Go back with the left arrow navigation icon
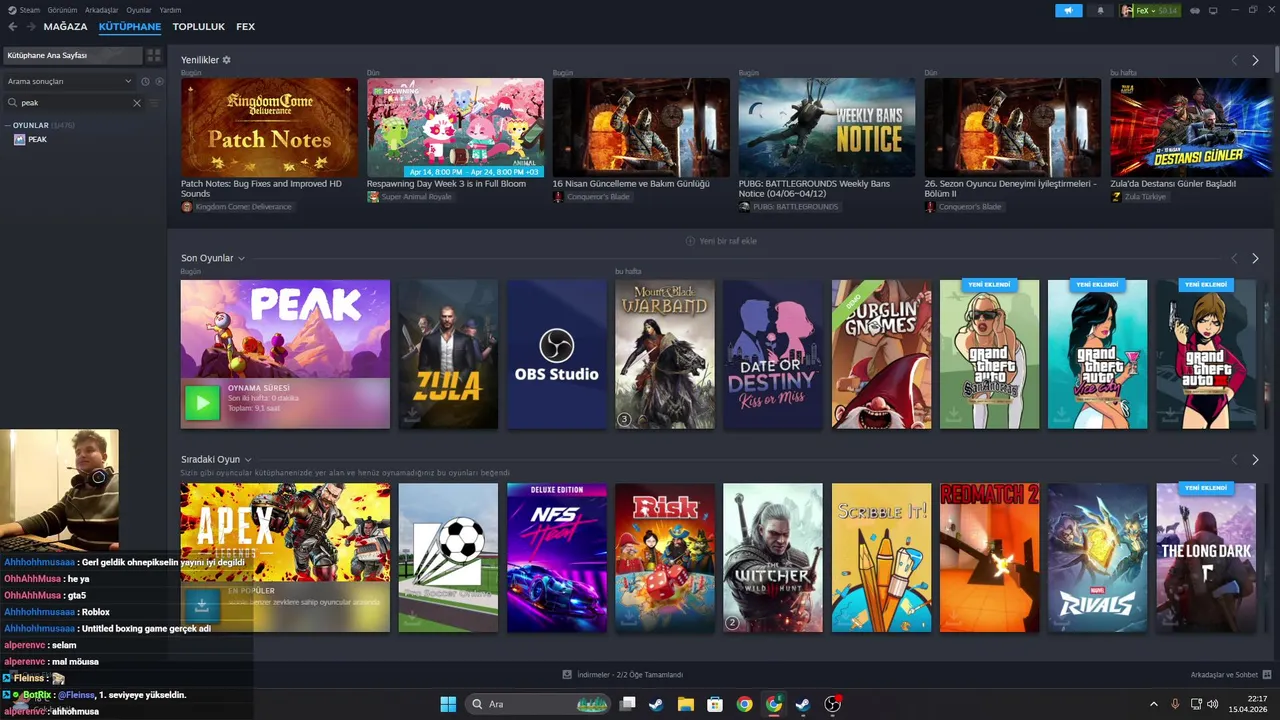The image size is (1280, 720). [x=13, y=27]
